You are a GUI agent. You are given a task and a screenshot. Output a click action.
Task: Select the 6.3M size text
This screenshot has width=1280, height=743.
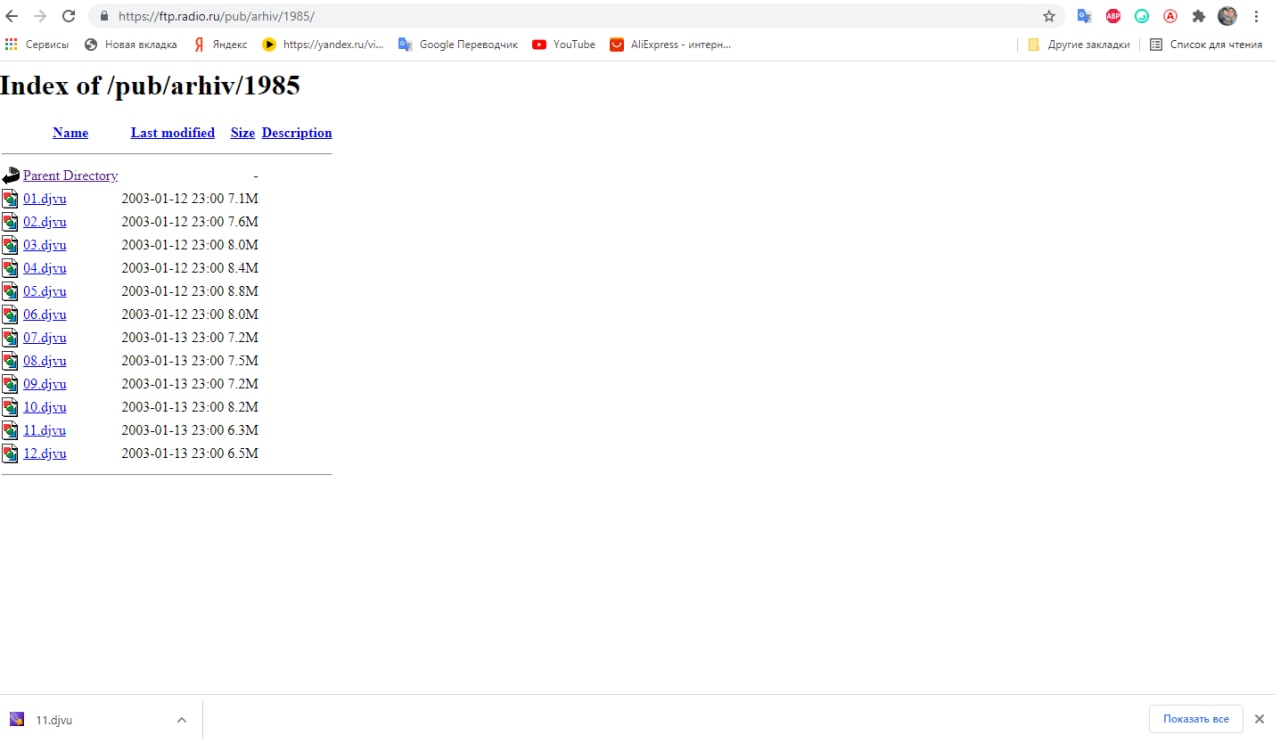tap(243, 431)
